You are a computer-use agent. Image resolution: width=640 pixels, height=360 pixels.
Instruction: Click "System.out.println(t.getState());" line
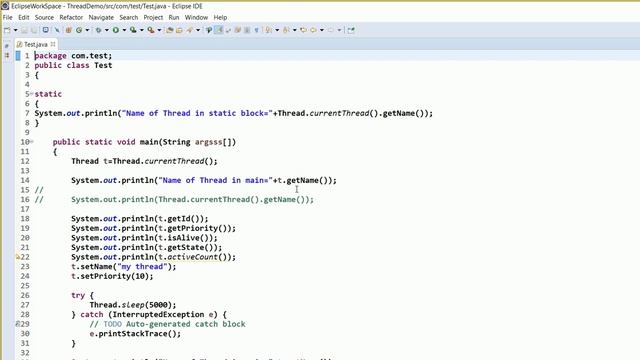pyautogui.click(x=147, y=247)
